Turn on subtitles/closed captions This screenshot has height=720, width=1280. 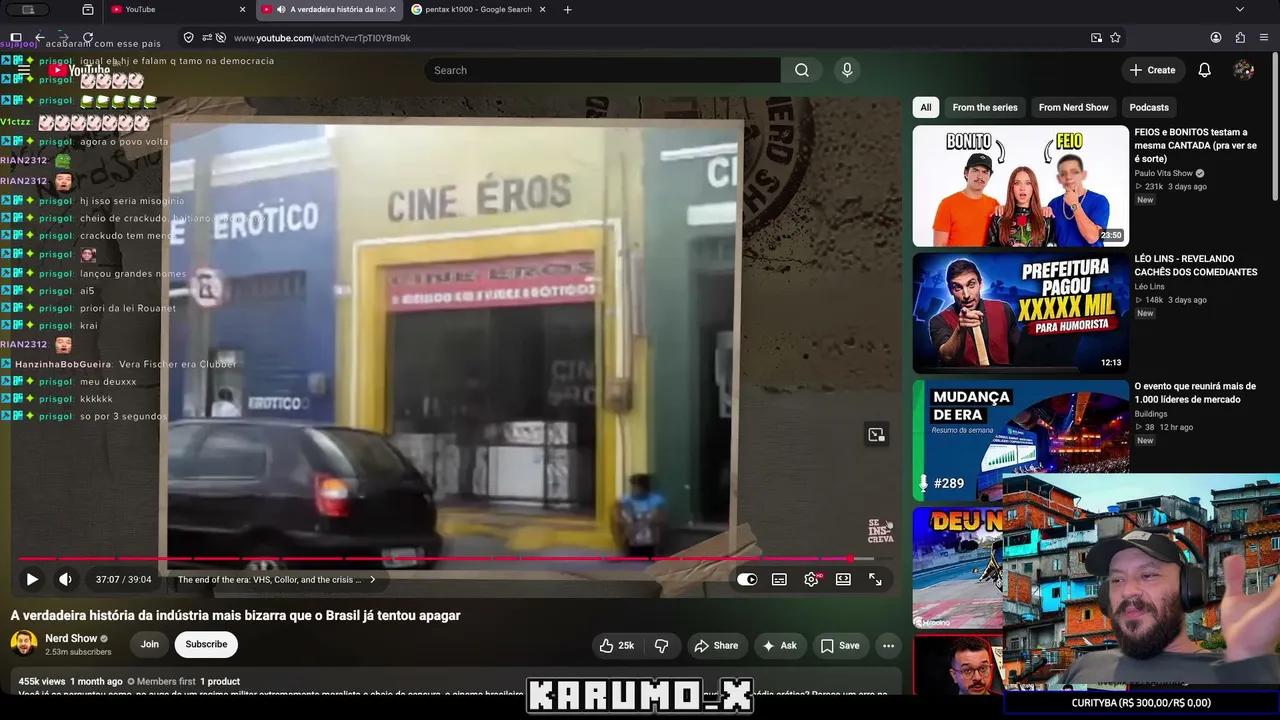[779, 579]
